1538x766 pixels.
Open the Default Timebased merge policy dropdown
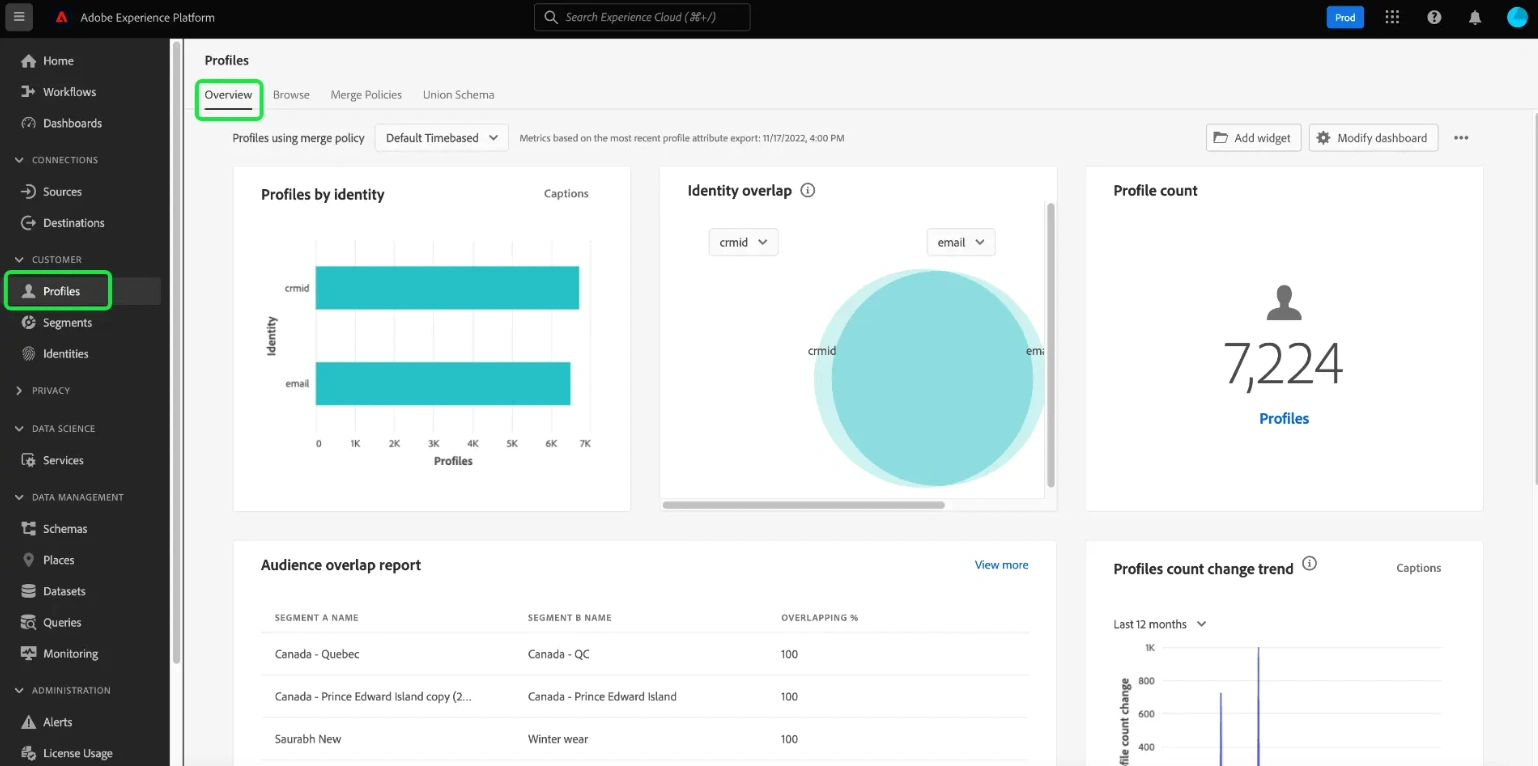click(x=441, y=137)
